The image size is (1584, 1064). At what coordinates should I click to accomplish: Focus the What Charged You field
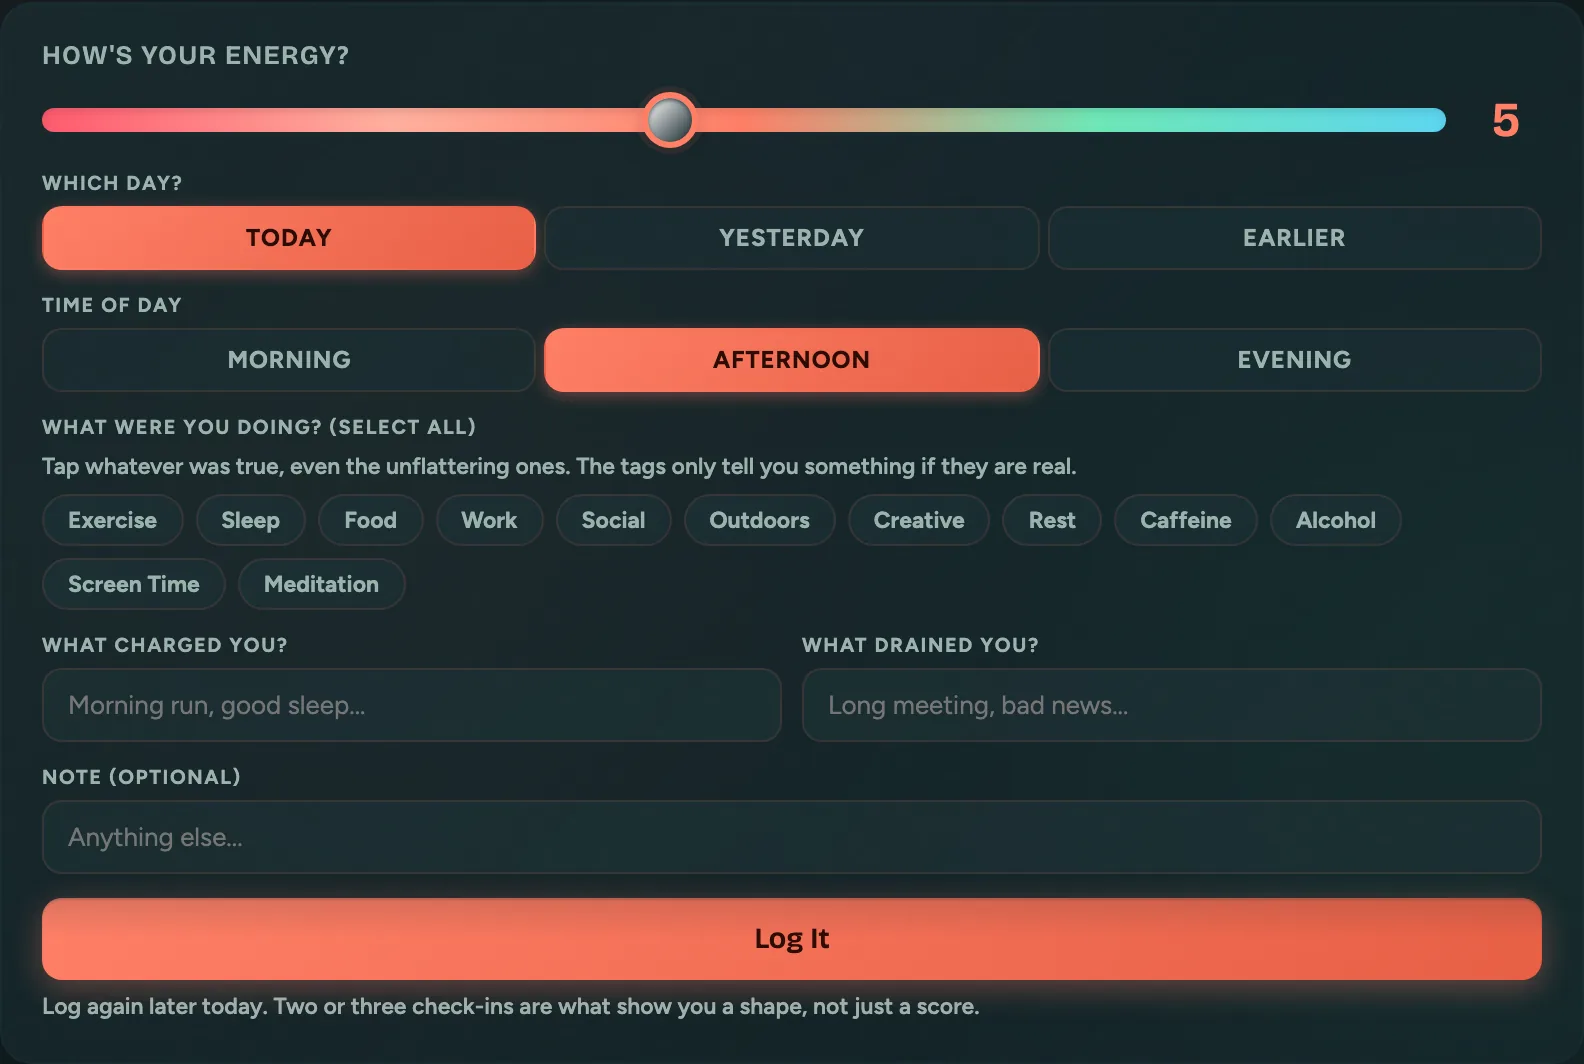pos(412,705)
